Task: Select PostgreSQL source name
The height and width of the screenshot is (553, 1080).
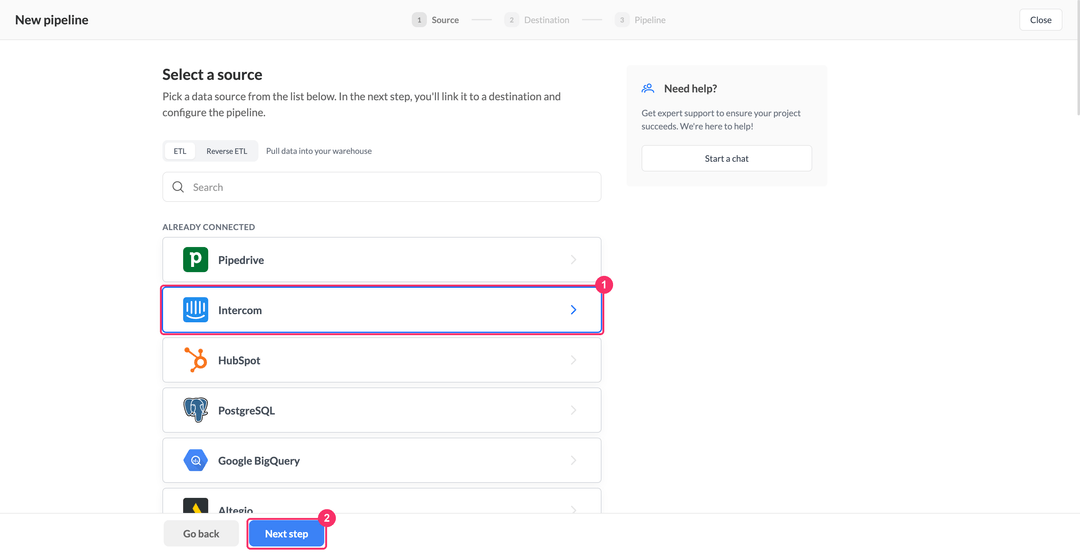Action: click(x=247, y=411)
